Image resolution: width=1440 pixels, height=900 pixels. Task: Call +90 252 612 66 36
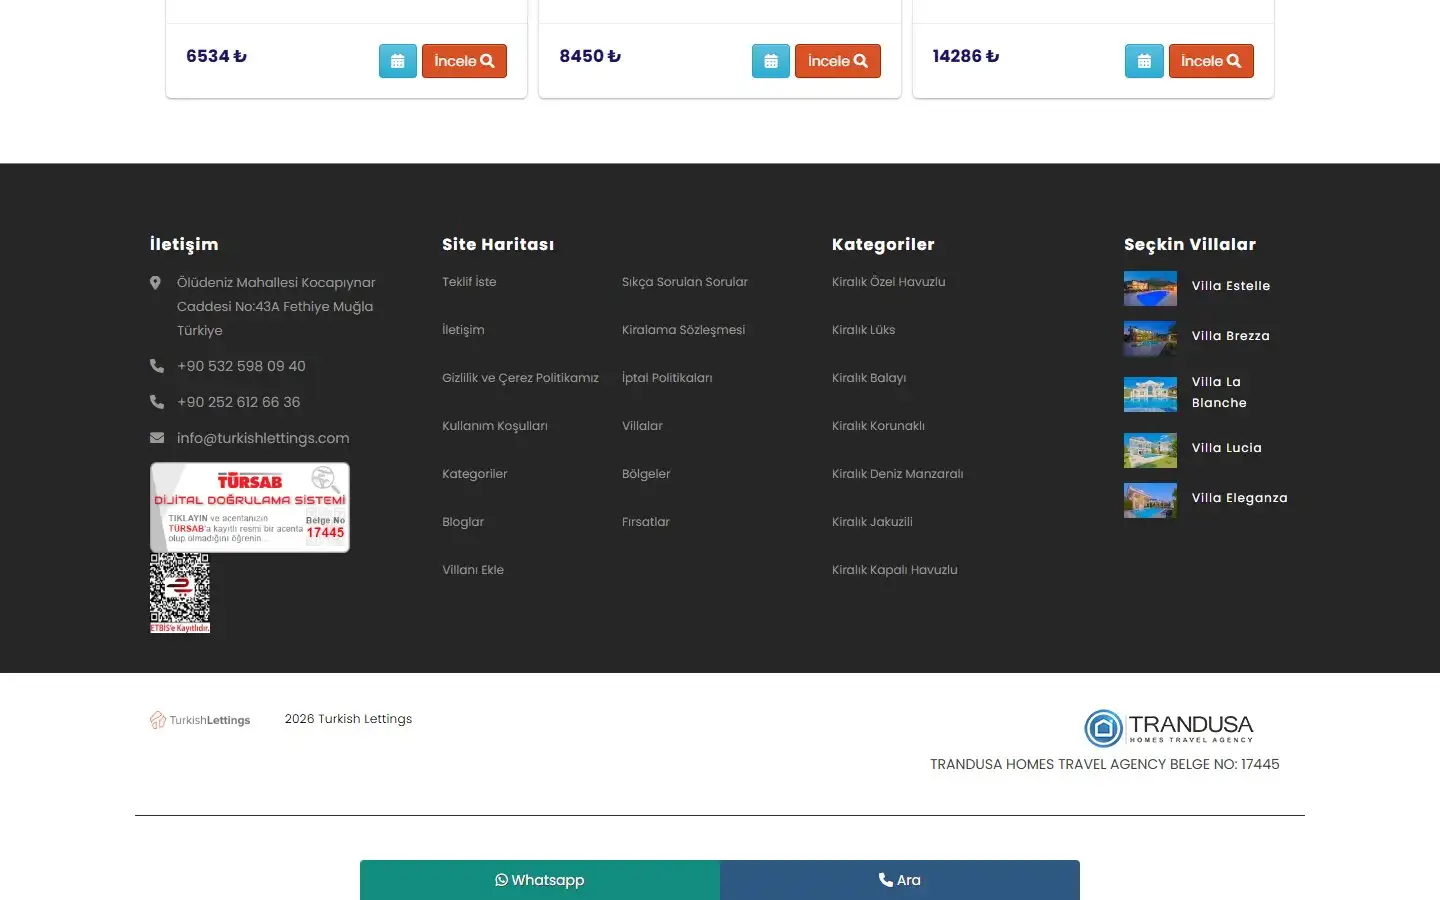pos(238,402)
